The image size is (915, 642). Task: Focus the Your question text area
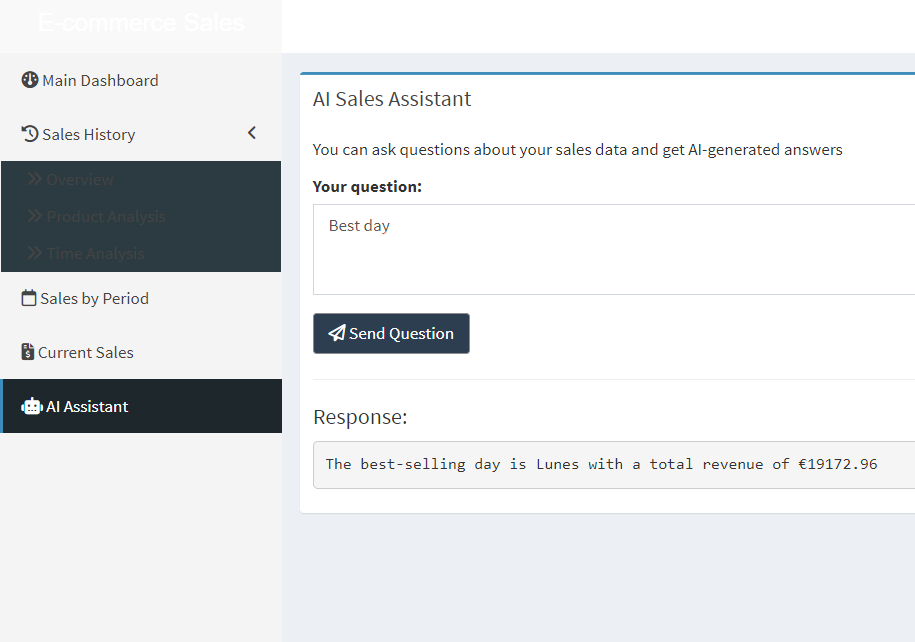[x=614, y=249]
